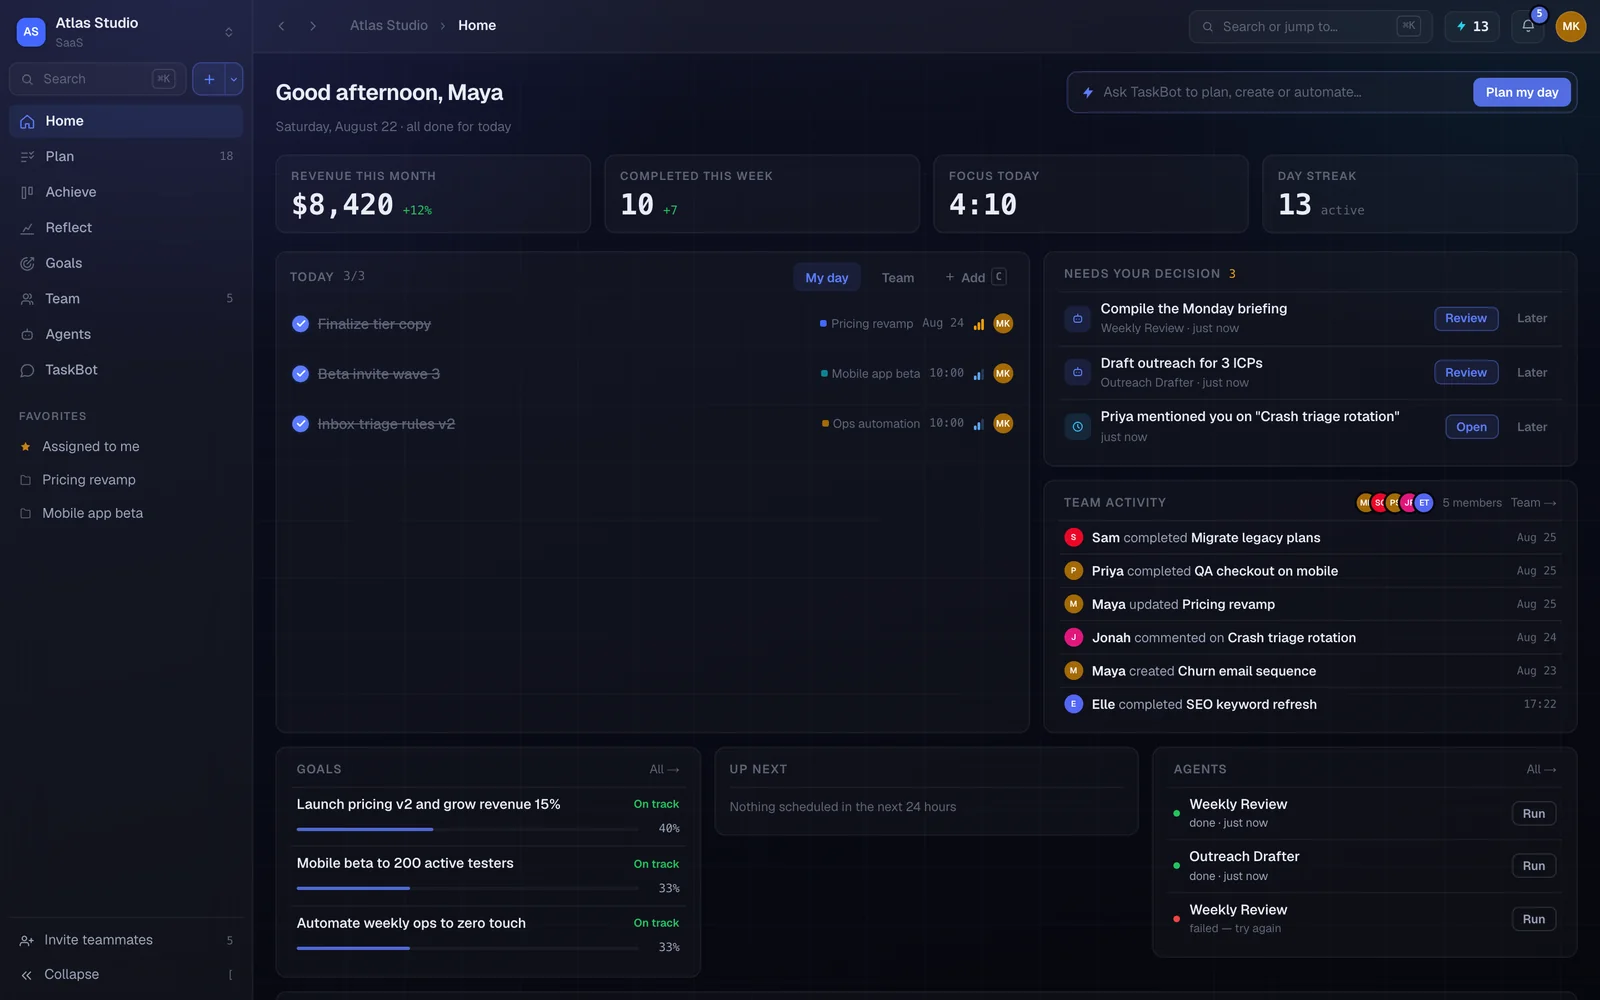Open Achieve in the sidebar
The width and height of the screenshot is (1600, 1000).
tap(126, 192)
